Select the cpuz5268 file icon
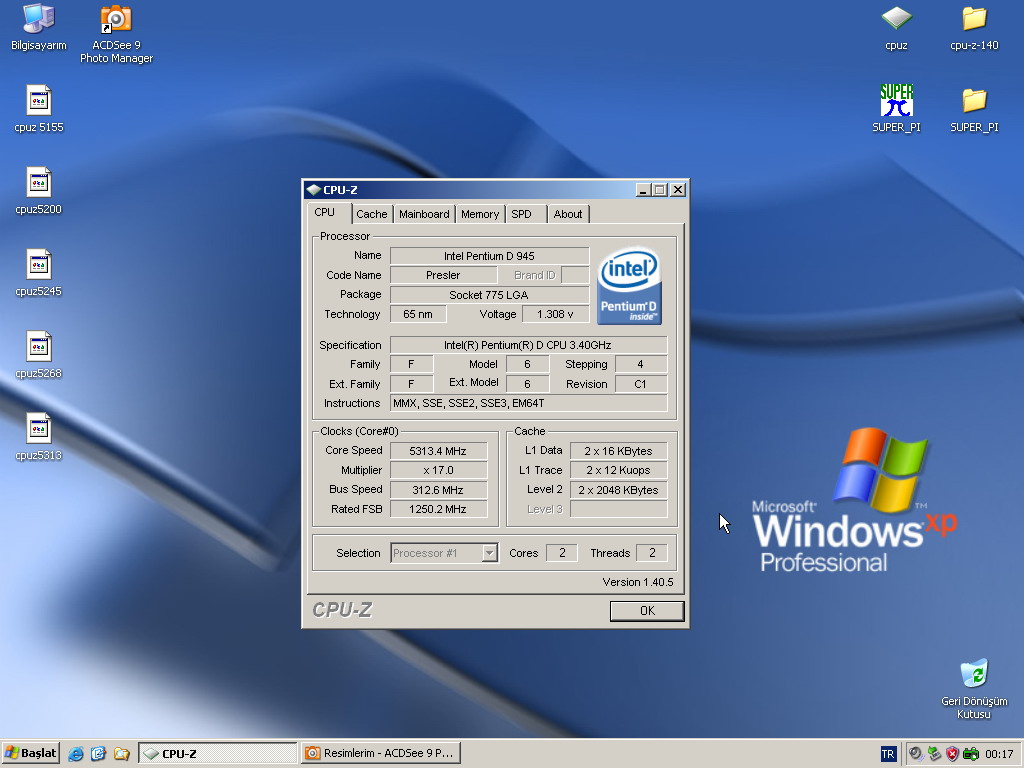Image resolution: width=1024 pixels, height=768 pixels. coord(39,356)
